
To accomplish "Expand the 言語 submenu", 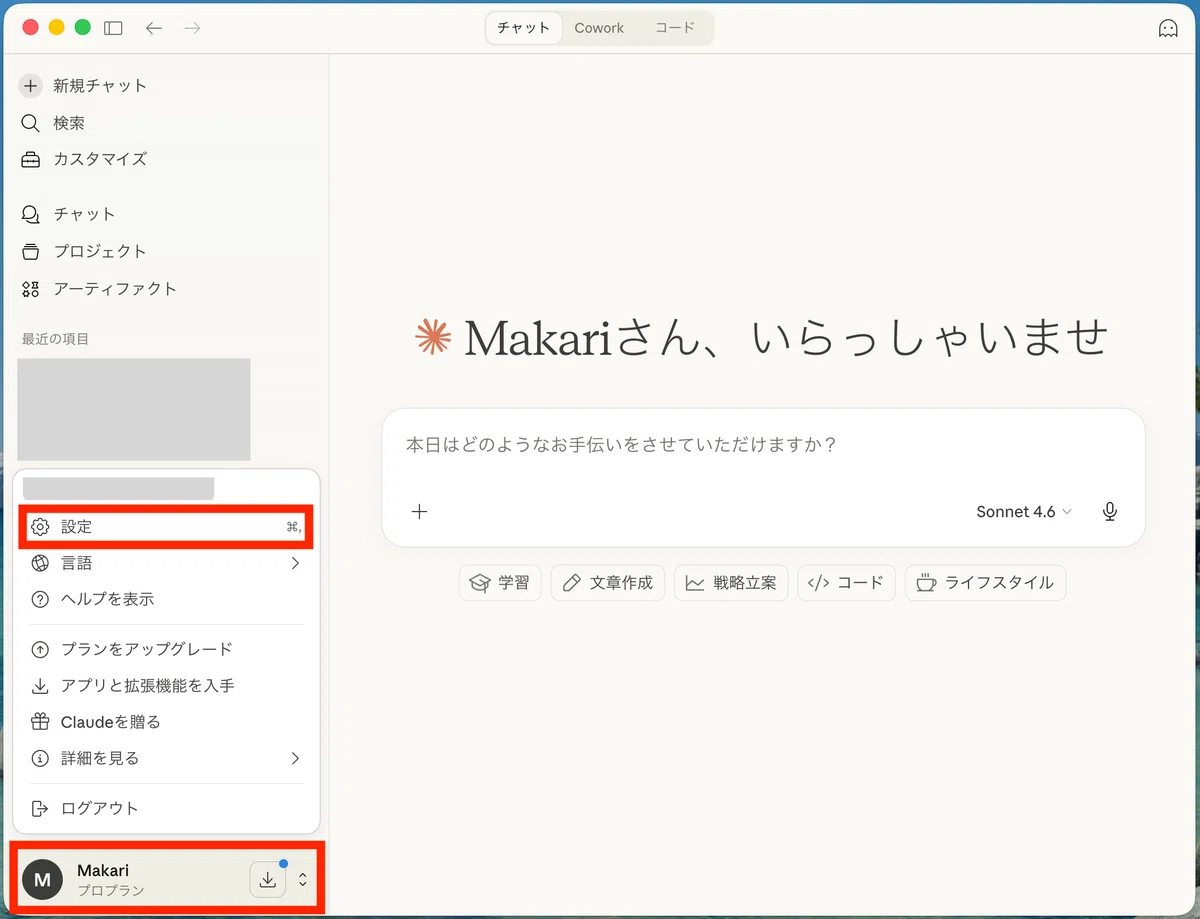I will [166, 563].
